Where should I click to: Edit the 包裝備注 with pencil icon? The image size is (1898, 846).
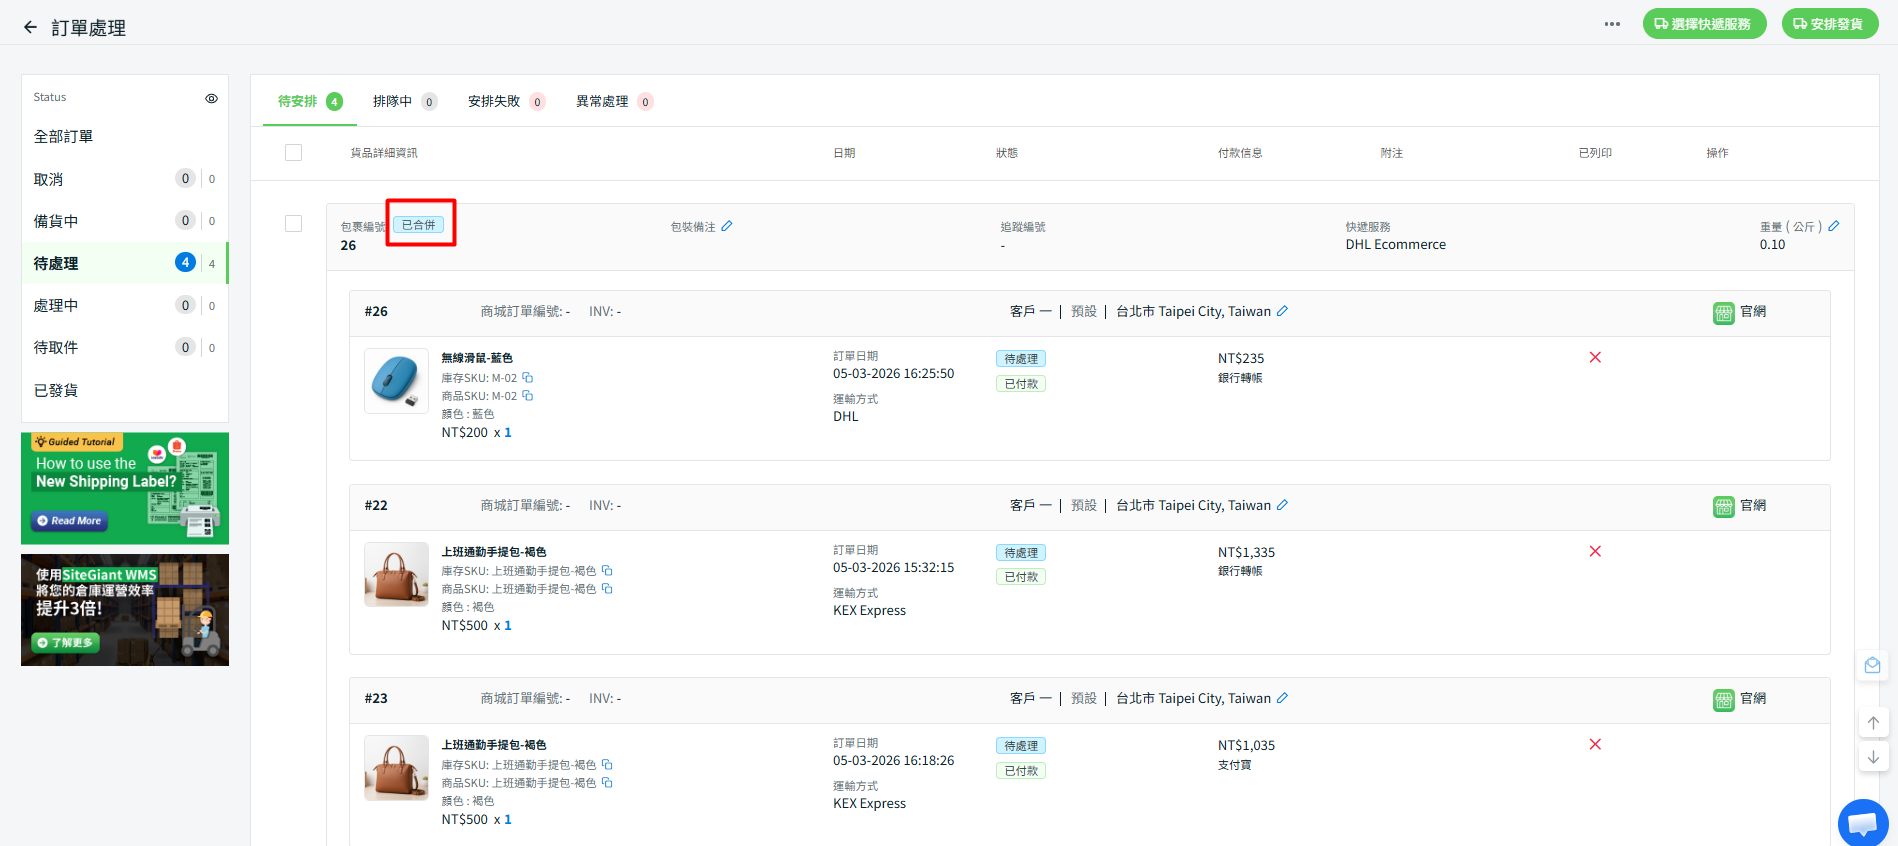(x=727, y=226)
